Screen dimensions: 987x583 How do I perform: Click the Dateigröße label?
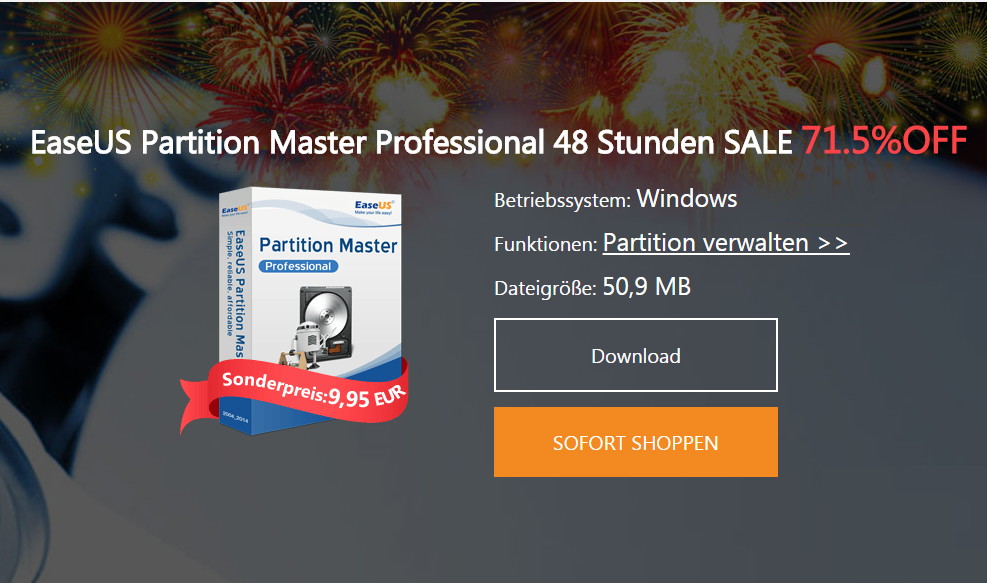[x=545, y=288]
